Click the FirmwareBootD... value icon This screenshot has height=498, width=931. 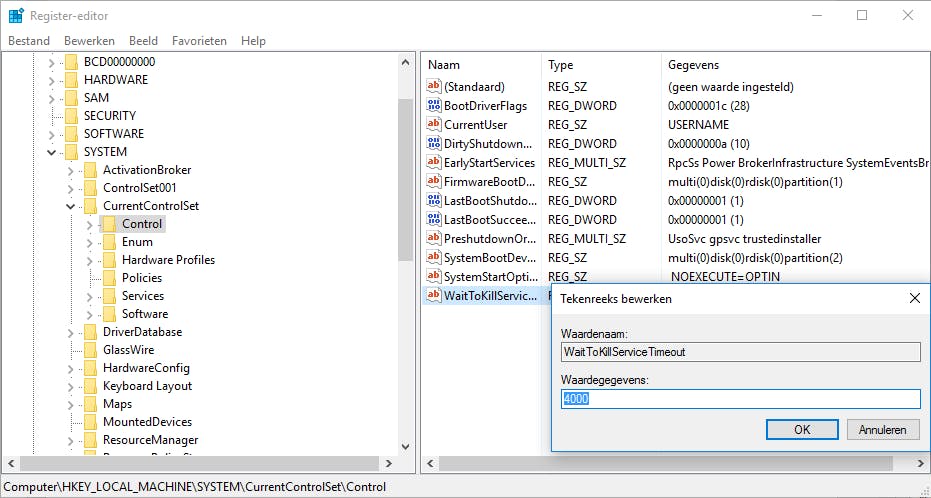(434, 182)
